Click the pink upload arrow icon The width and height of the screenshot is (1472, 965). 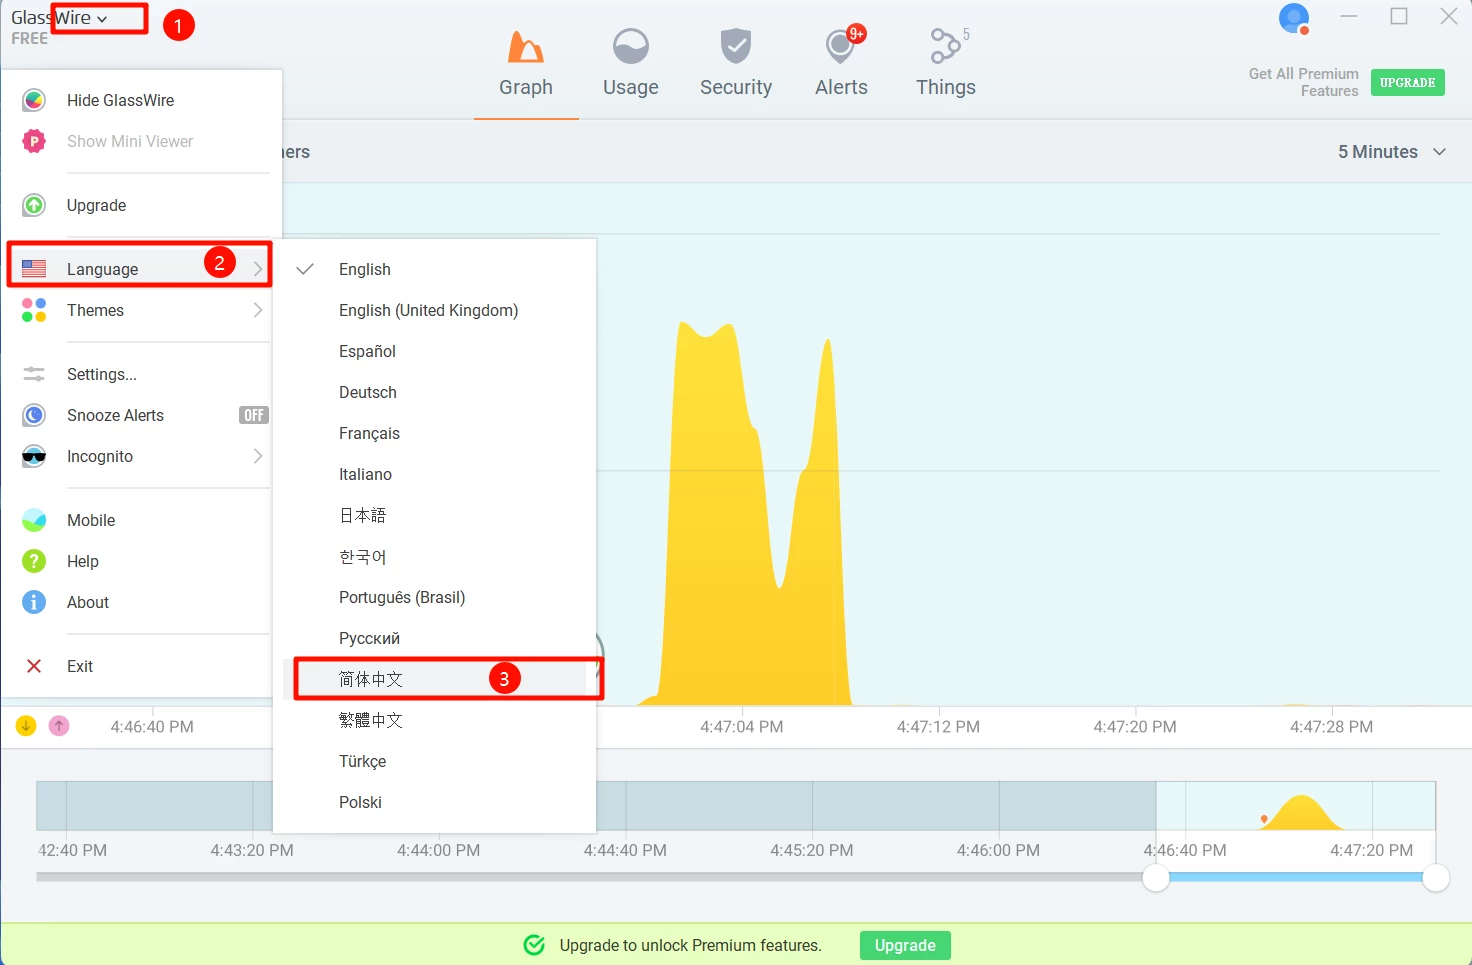coord(59,726)
